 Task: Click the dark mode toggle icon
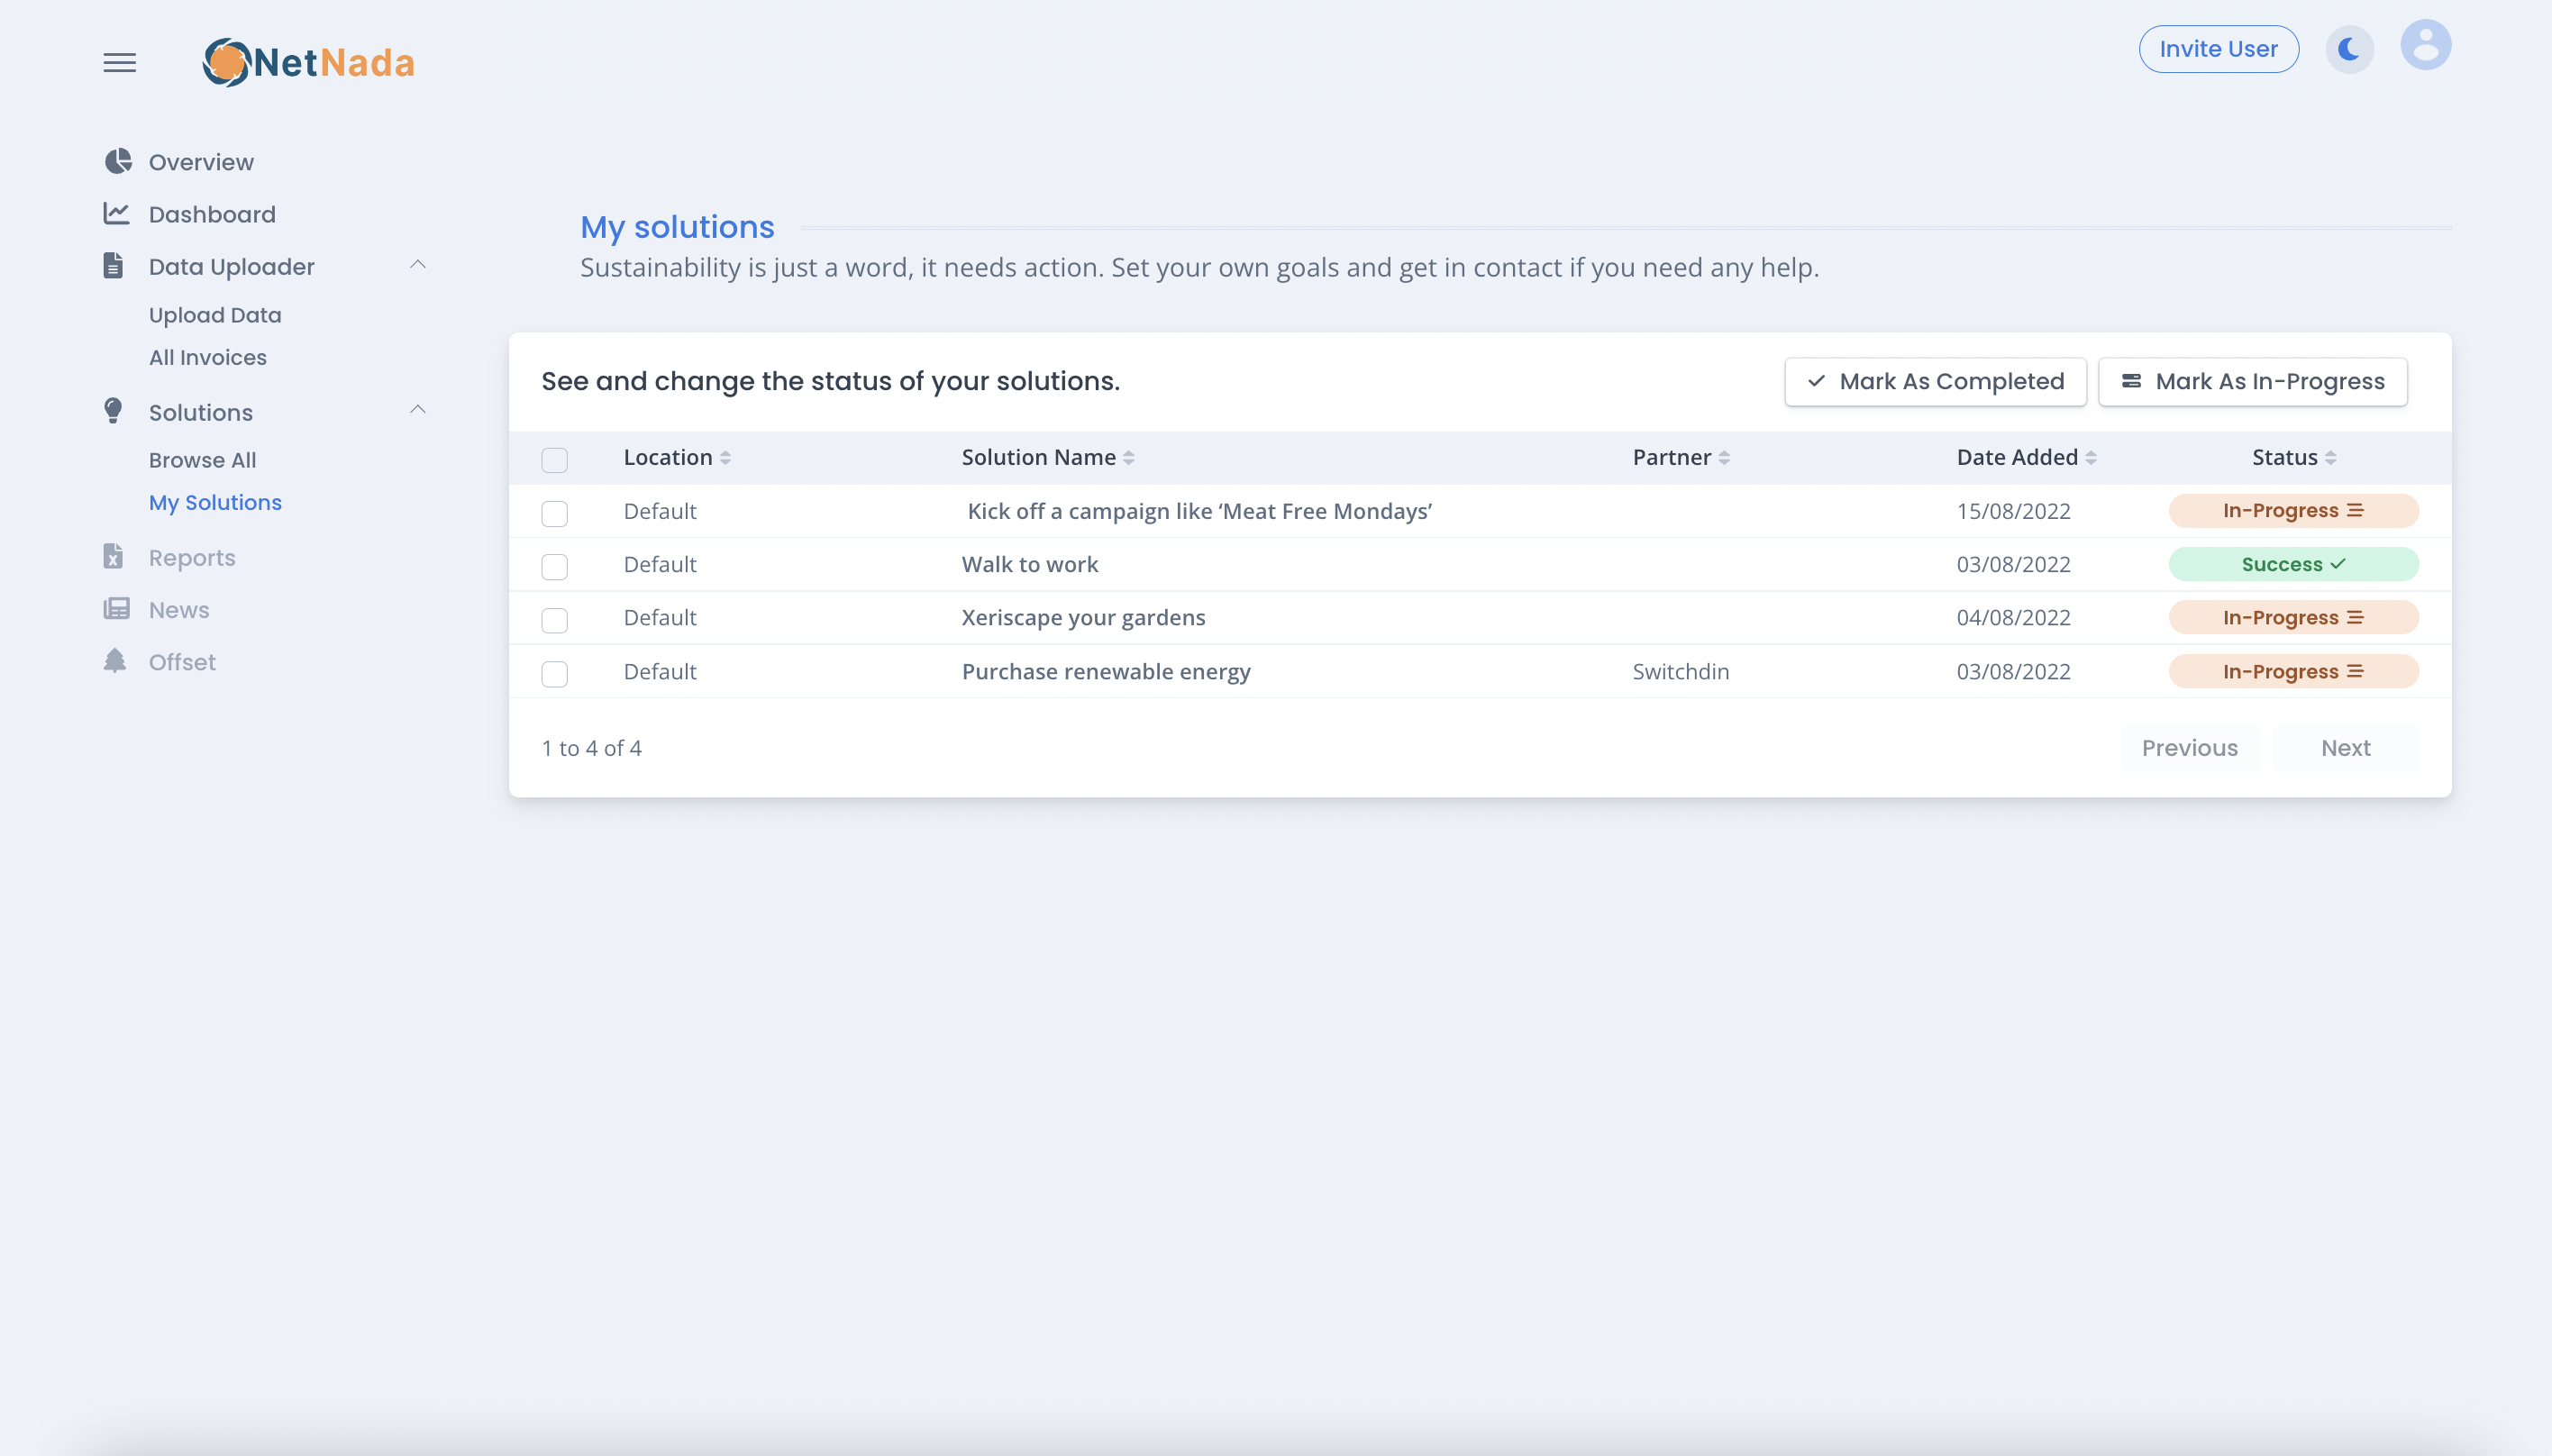tap(2352, 48)
